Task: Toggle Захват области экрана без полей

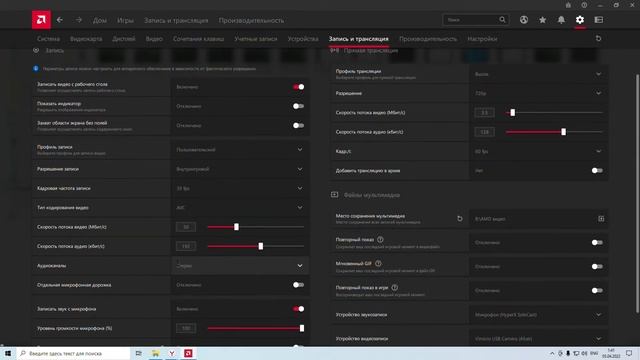Action: (298, 125)
